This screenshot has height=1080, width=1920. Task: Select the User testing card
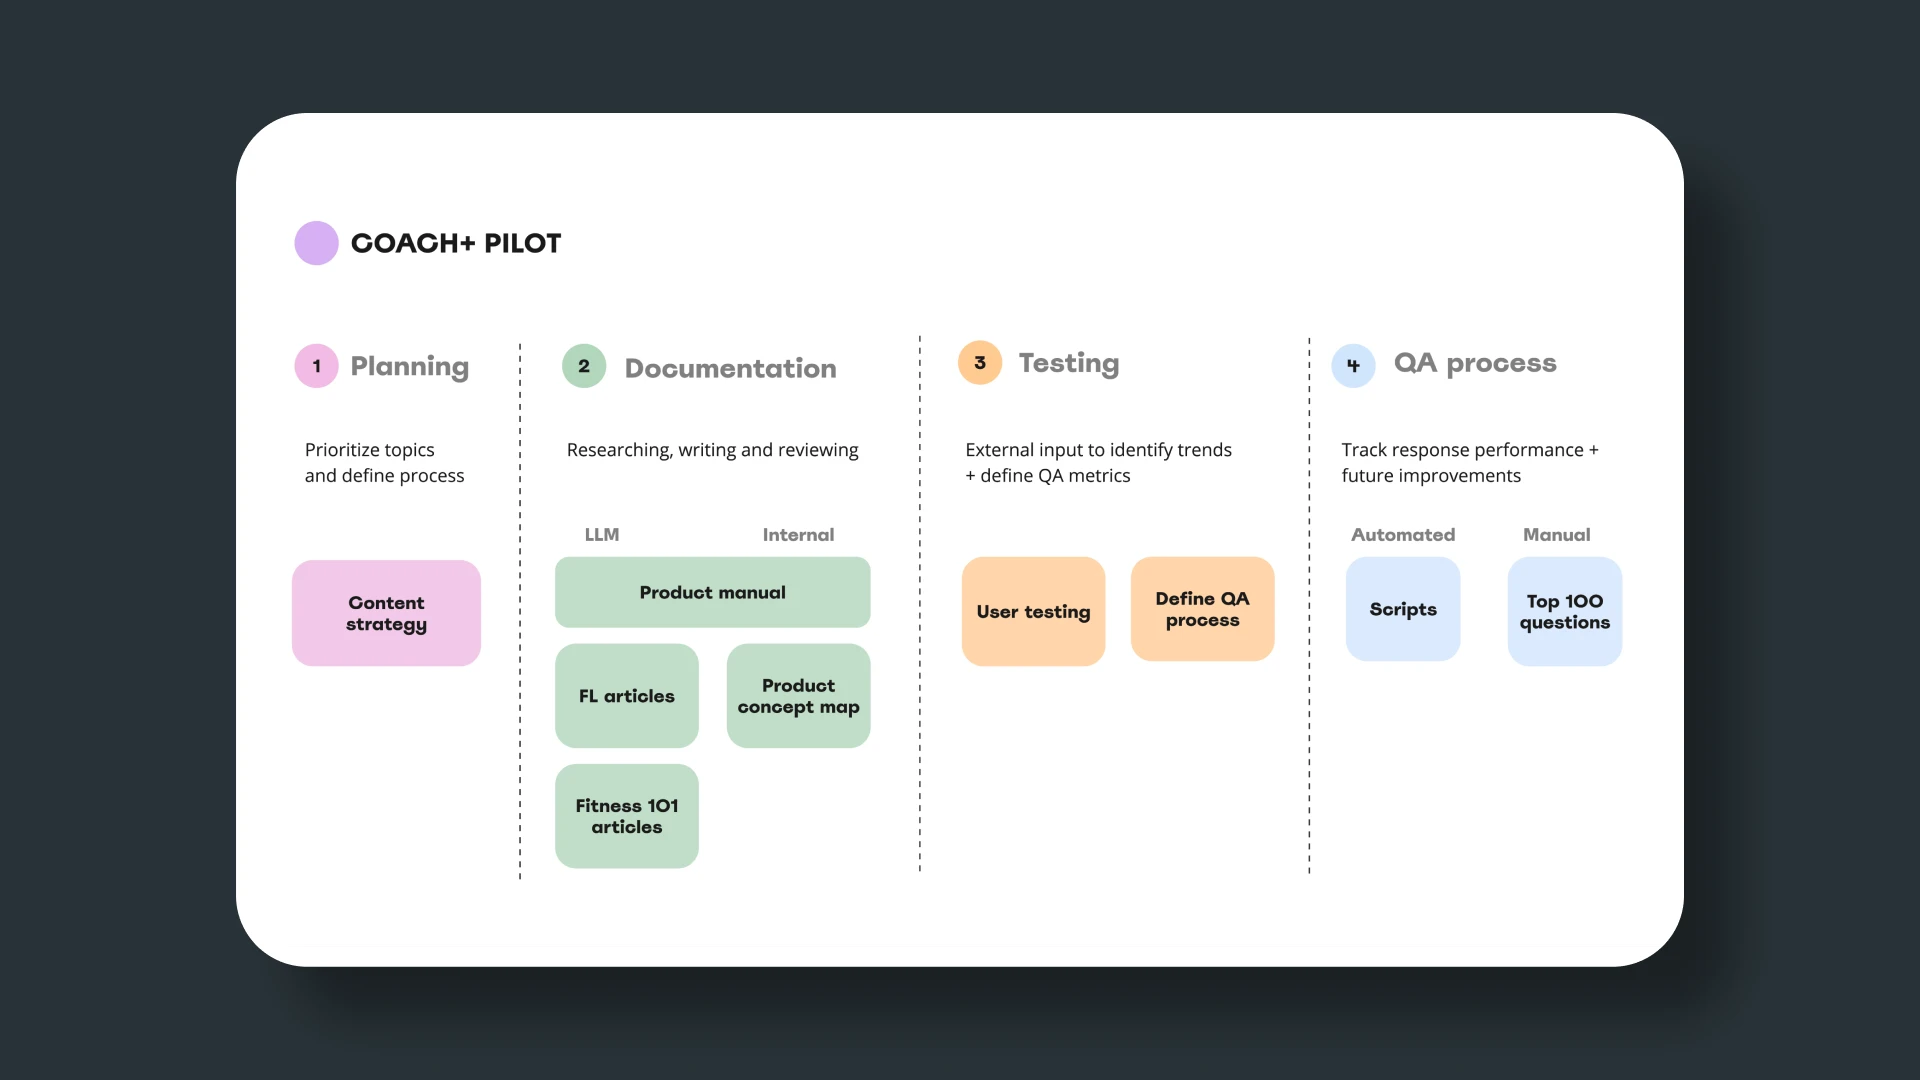1034,611
